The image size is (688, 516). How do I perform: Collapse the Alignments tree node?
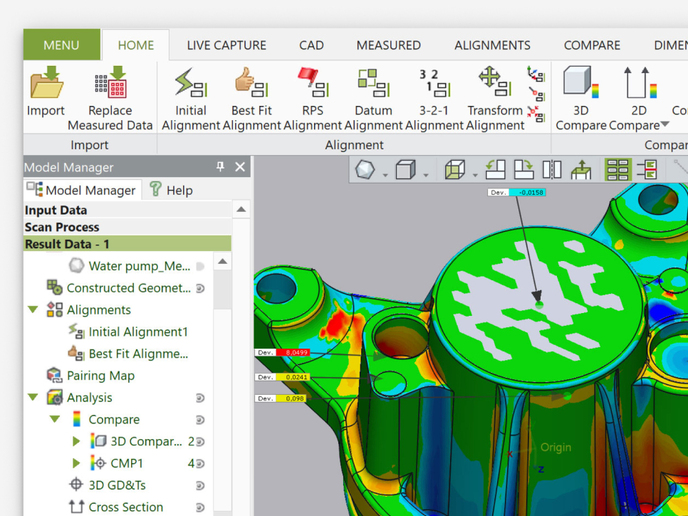[33, 310]
